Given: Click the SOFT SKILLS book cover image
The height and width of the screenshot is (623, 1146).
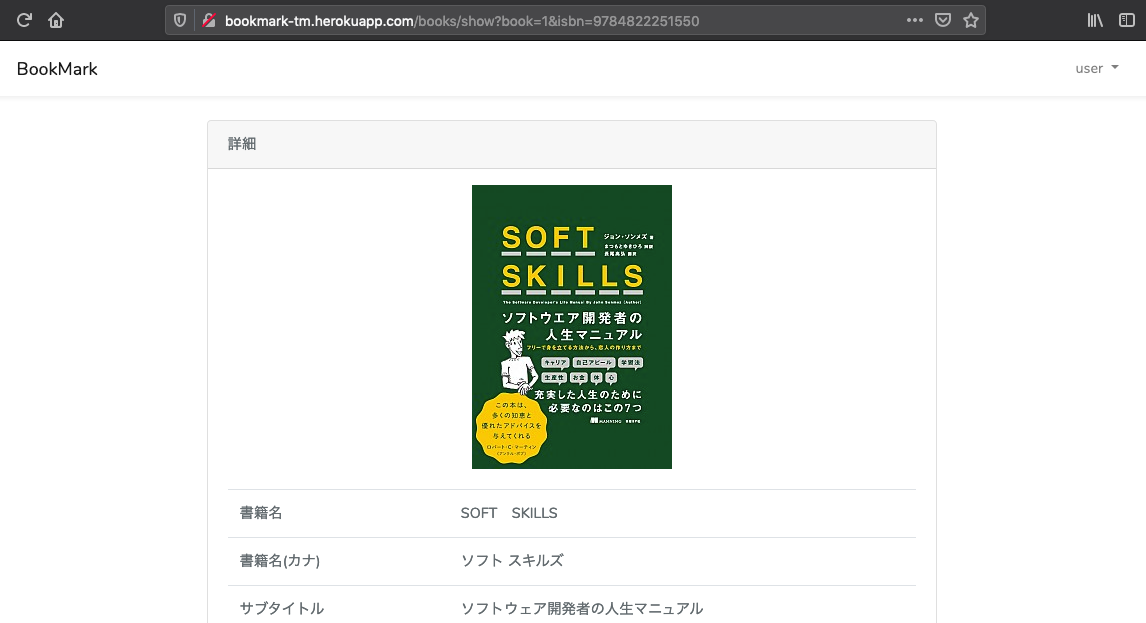Looking at the screenshot, I should click(572, 327).
